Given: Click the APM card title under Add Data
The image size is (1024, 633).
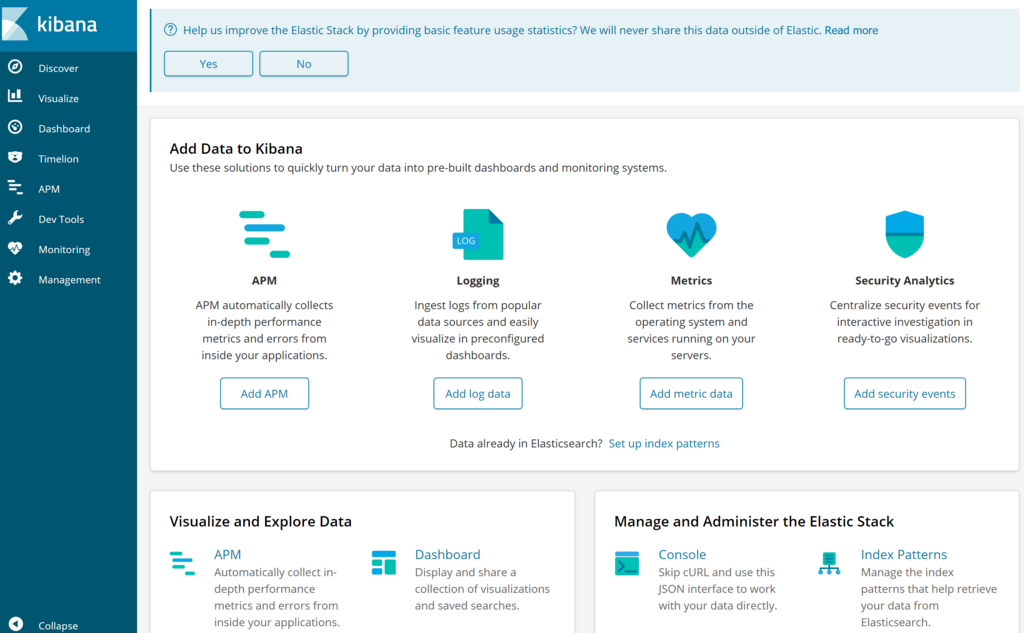Looking at the screenshot, I should (264, 280).
